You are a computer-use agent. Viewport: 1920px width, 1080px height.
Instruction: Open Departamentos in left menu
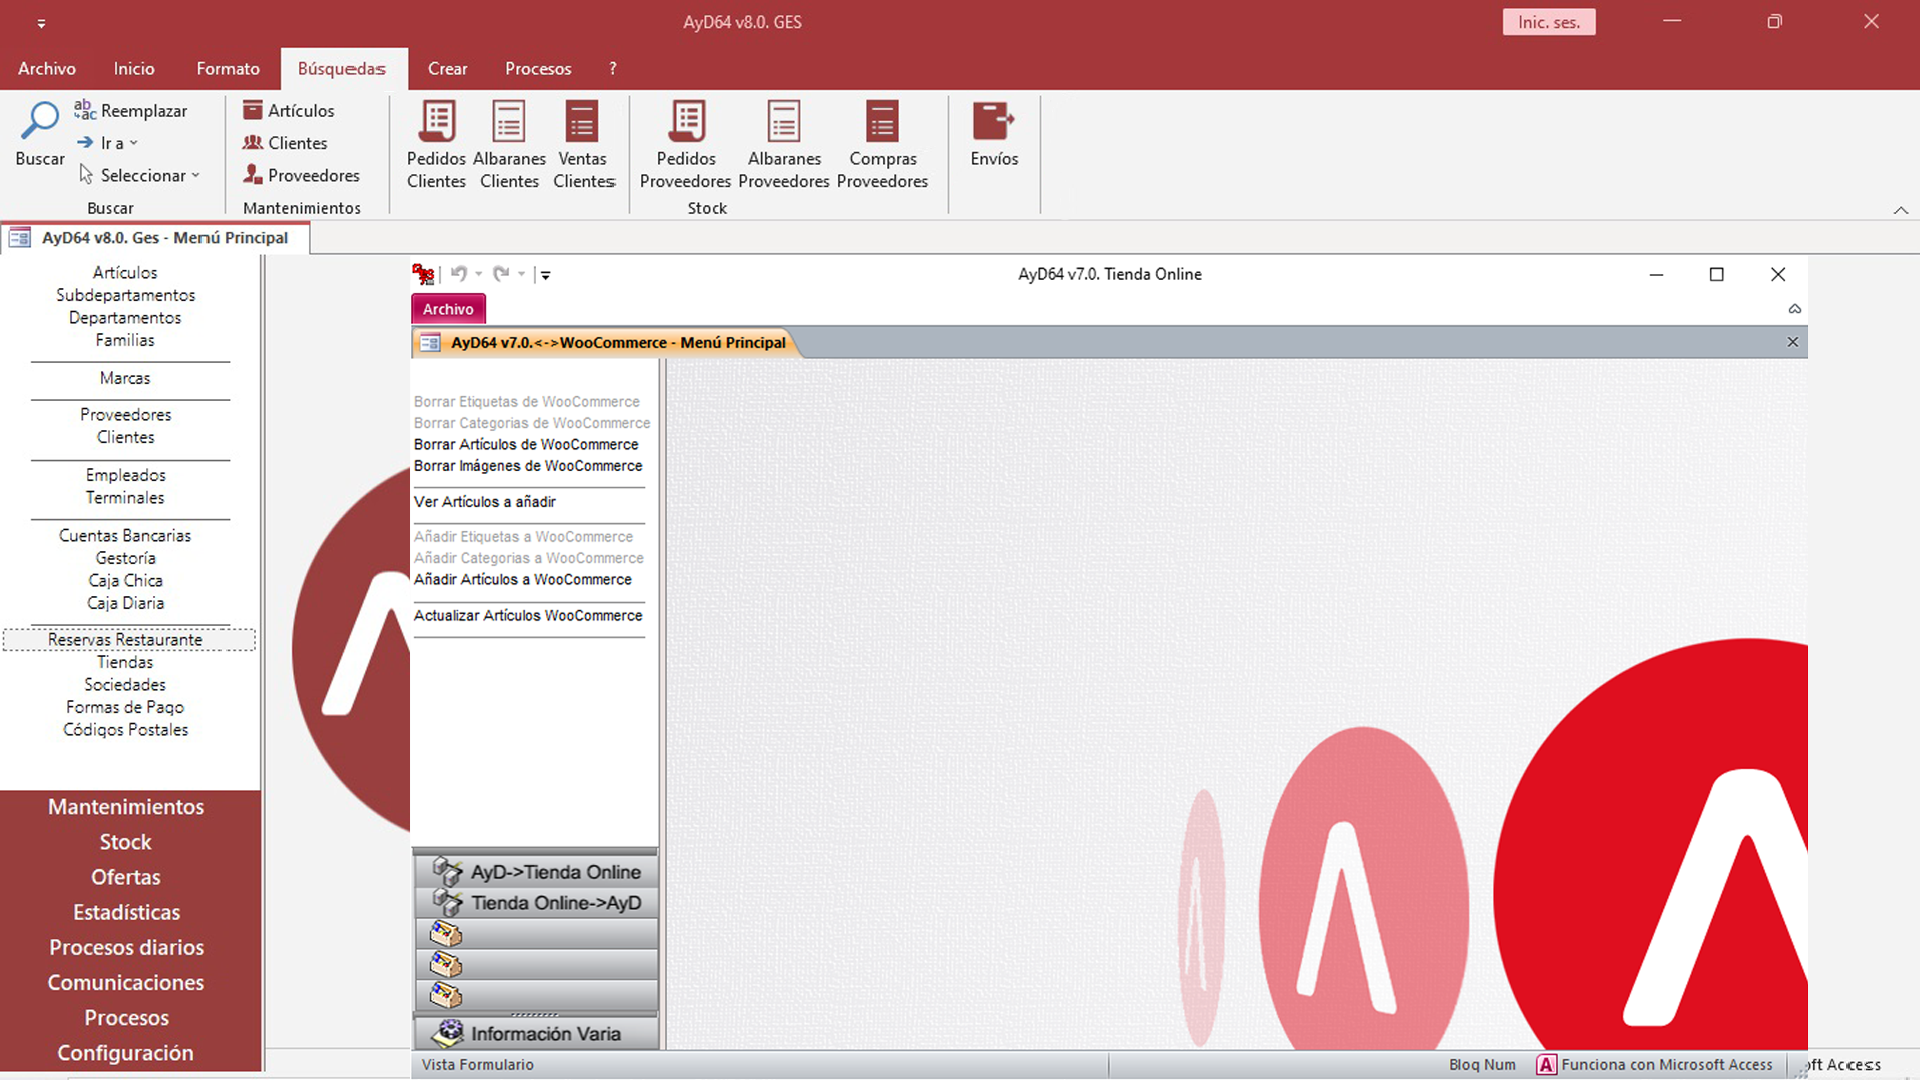point(125,318)
